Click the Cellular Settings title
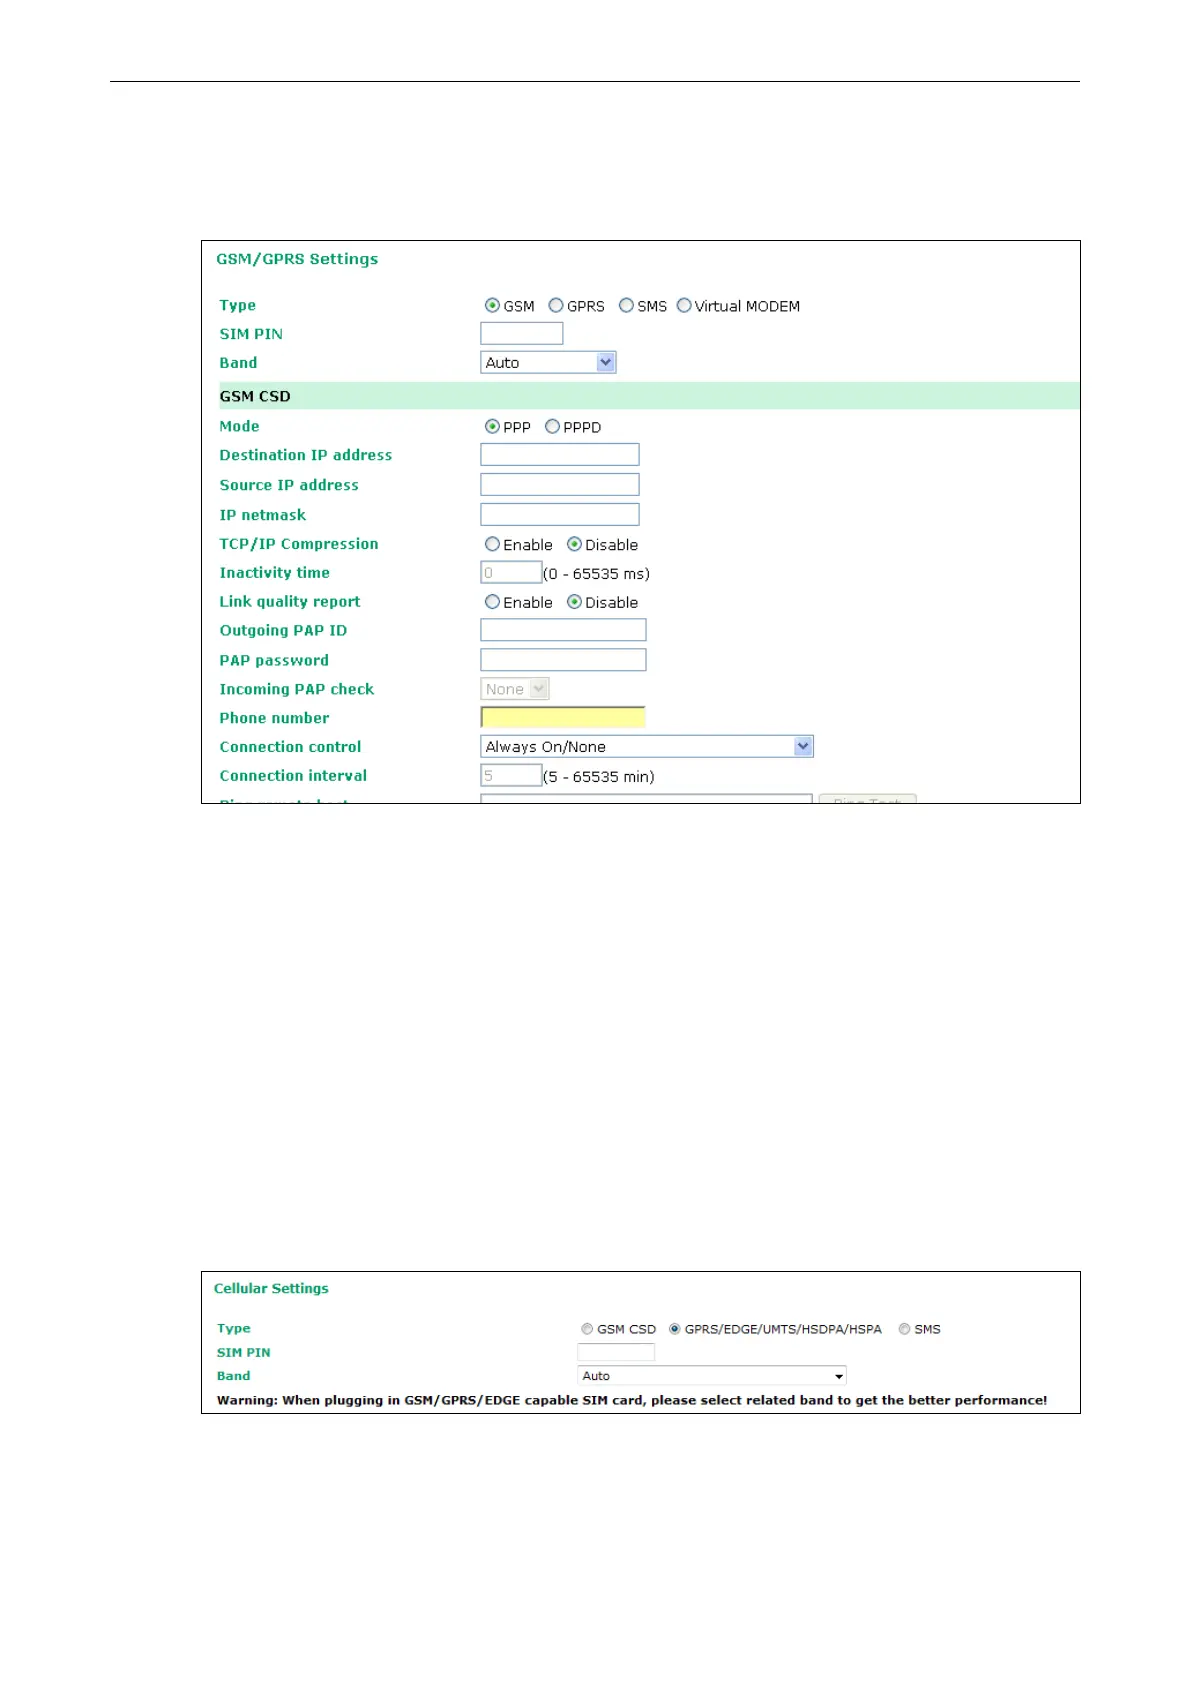 click(x=271, y=1289)
